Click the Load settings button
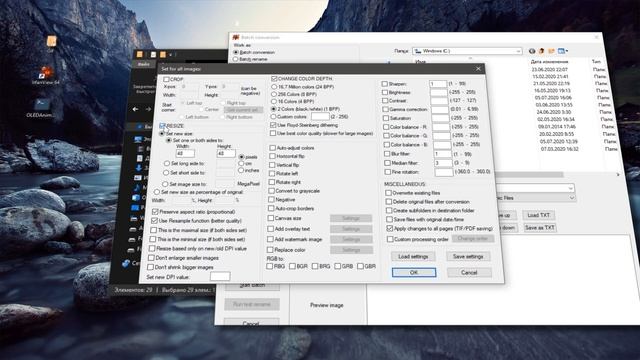Image resolution: width=640 pixels, height=360 pixels. click(x=413, y=256)
